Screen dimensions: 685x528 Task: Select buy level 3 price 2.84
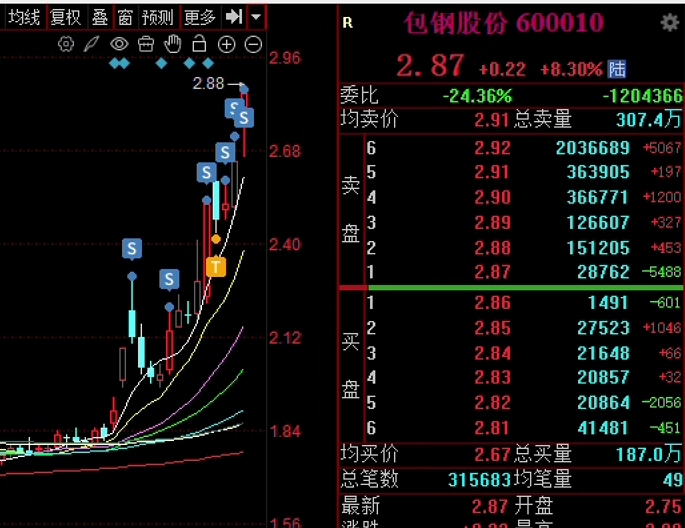click(492, 353)
